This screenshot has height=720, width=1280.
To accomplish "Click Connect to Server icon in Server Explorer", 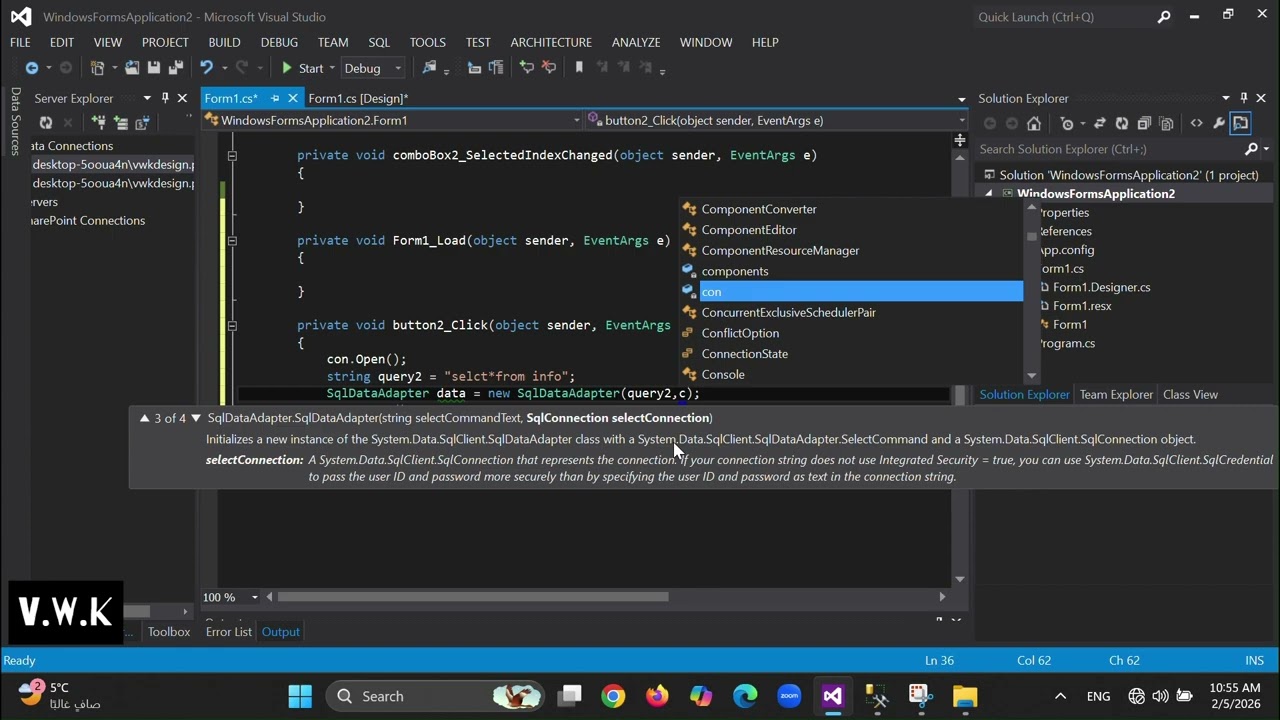I will [120, 123].
